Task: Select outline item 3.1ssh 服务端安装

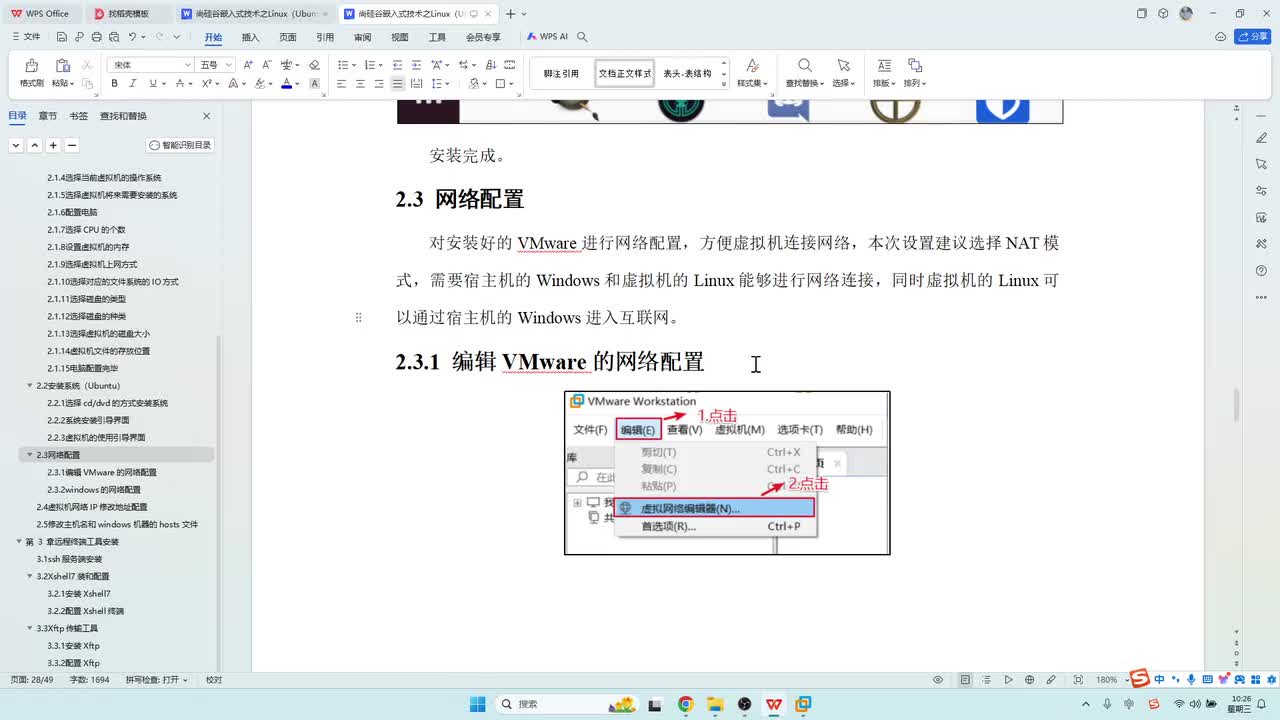Action: coord(69,559)
